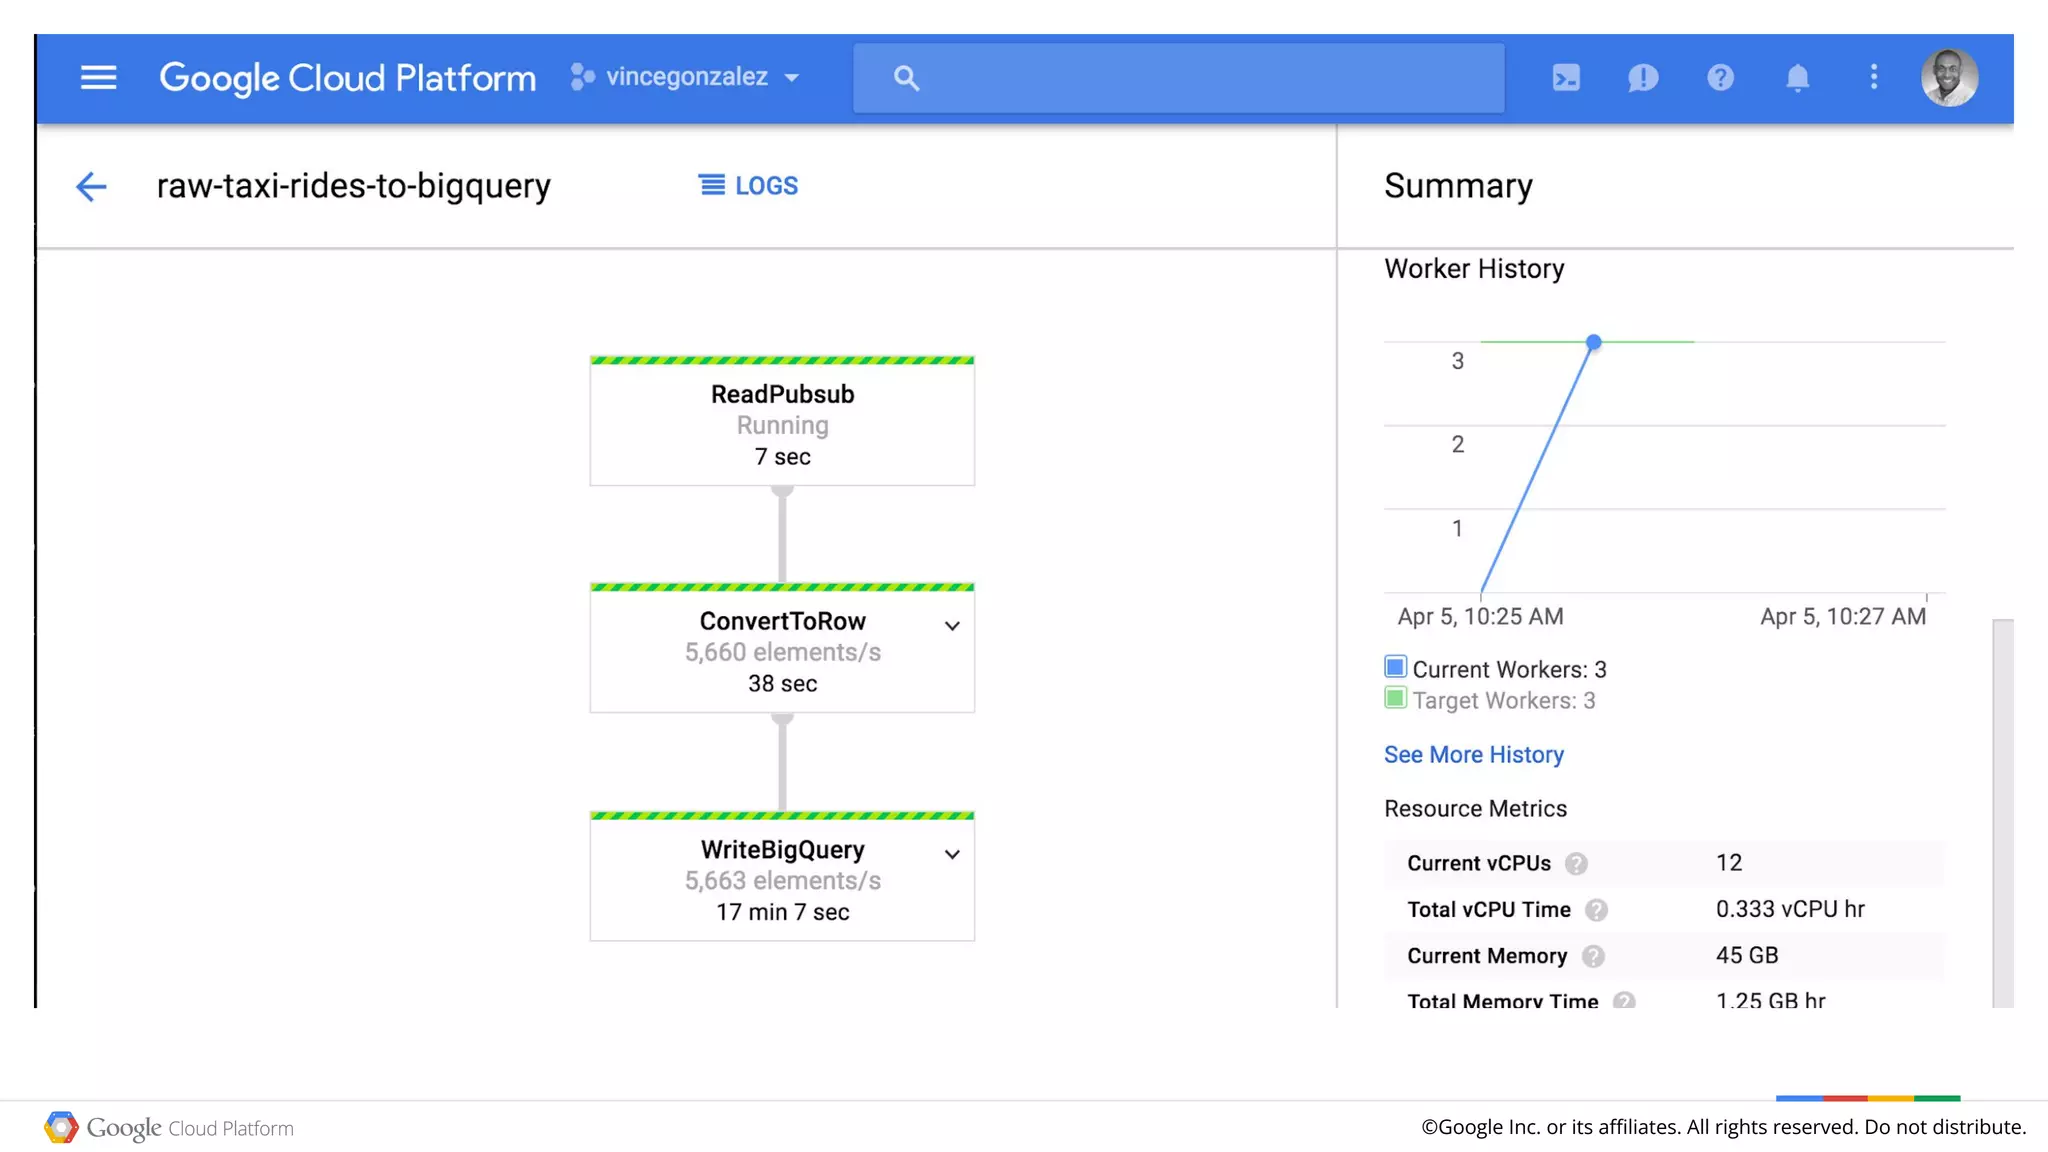Open the three-dot settings menu
Screen dimensions: 2048x1152
click(x=1874, y=77)
